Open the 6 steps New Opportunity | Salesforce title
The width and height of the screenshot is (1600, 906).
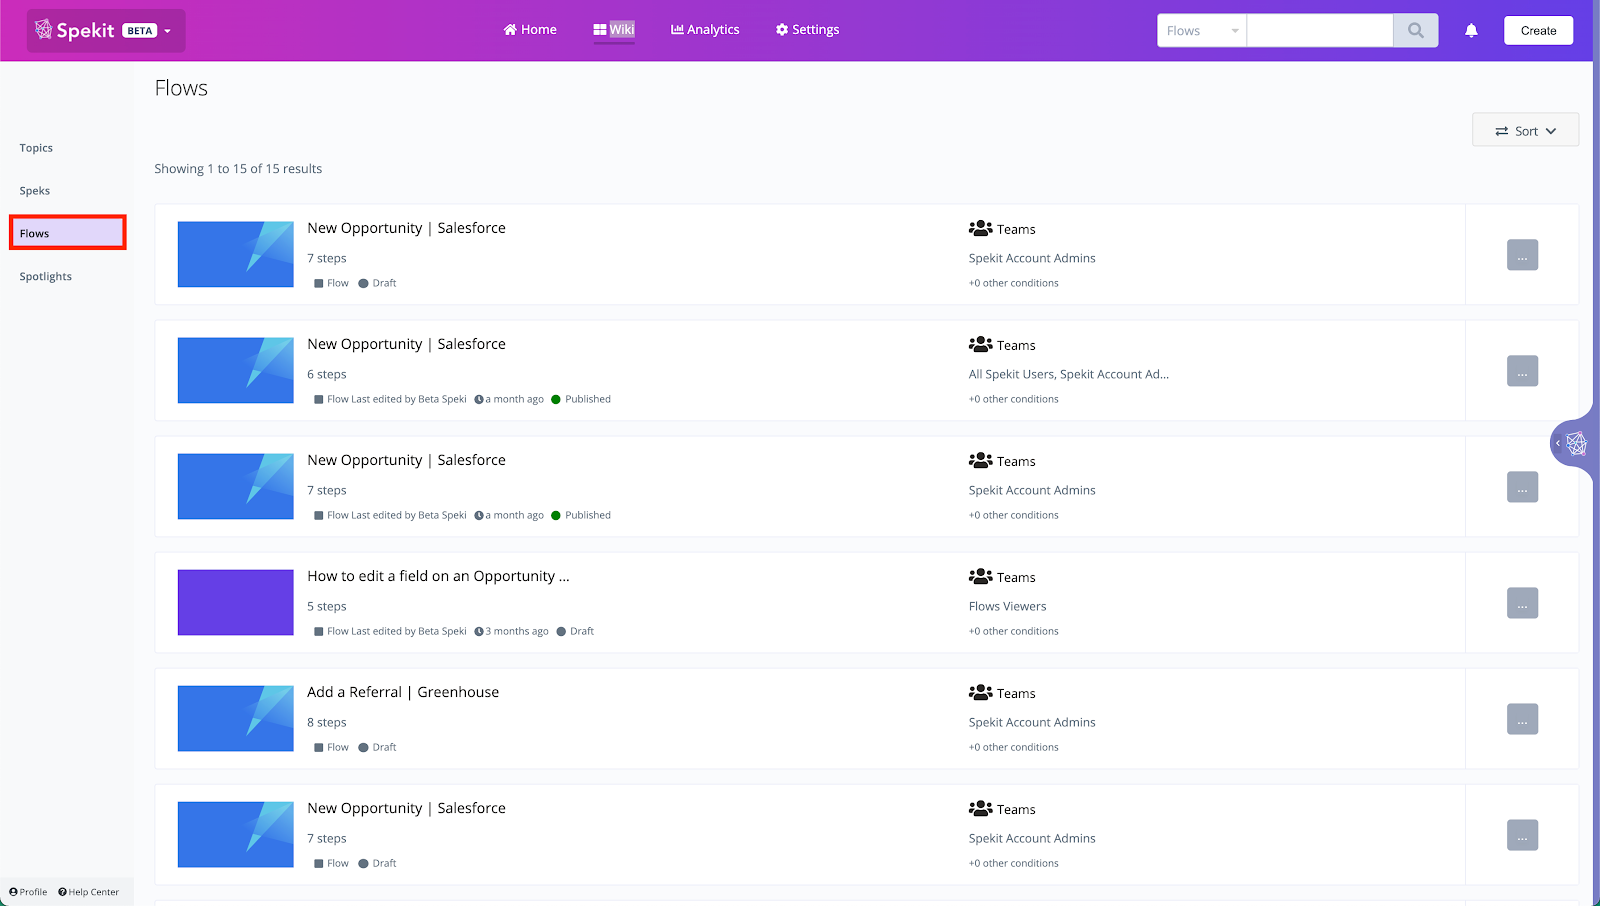click(406, 344)
